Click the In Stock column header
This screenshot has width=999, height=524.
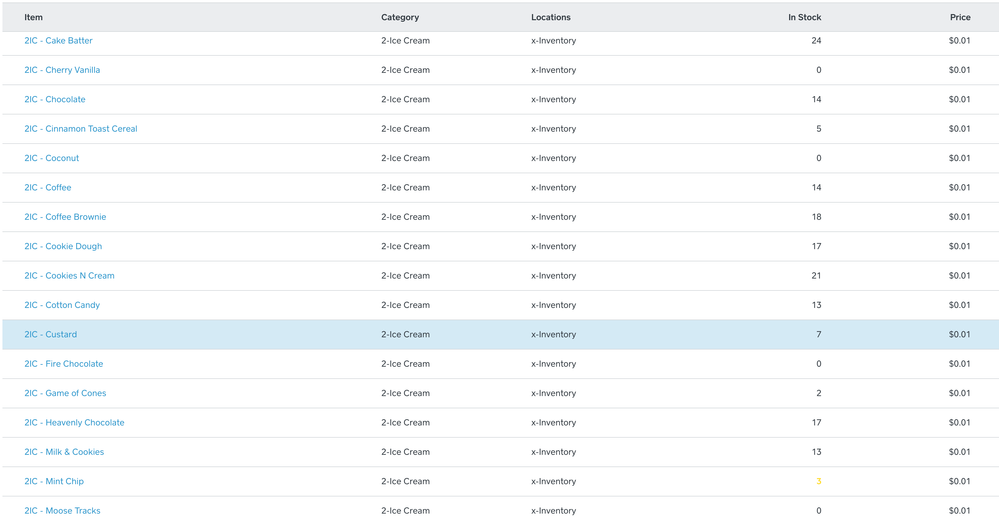coord(804,17)
